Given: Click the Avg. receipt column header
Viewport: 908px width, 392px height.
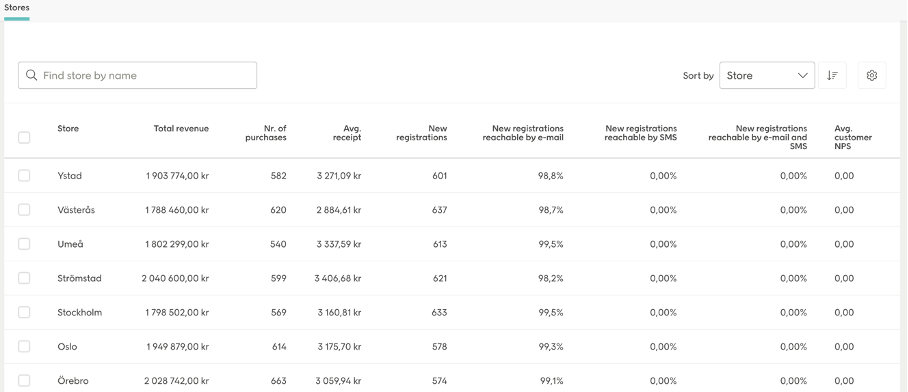Looking at the screenshot, I should point(346,133).
